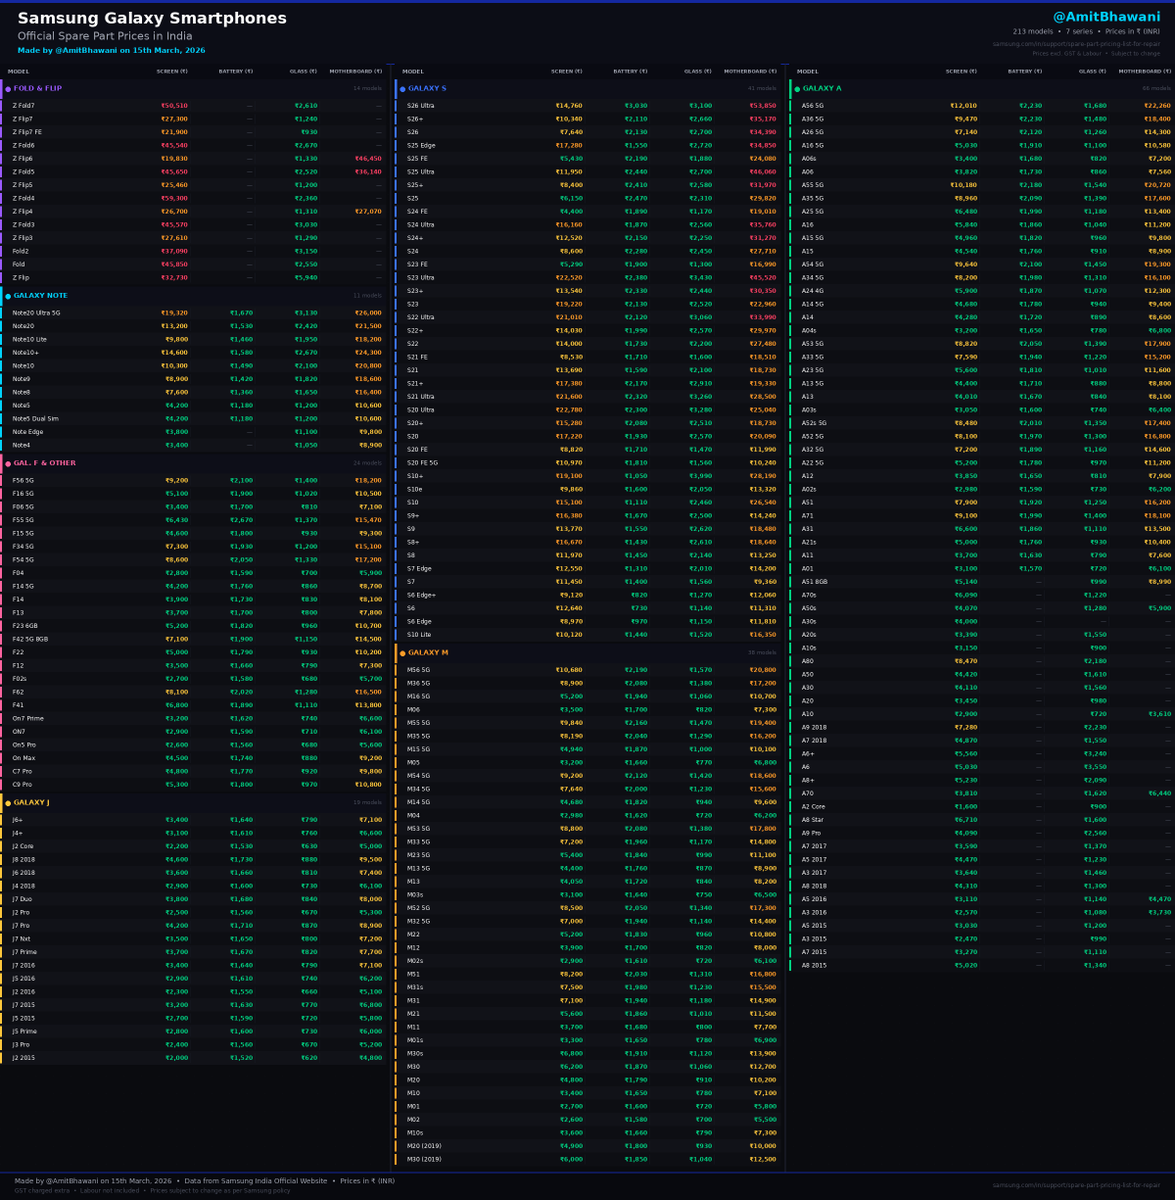Click the yellow dot beside GALAXY J

pyautogui.click(x=8, y=803)
